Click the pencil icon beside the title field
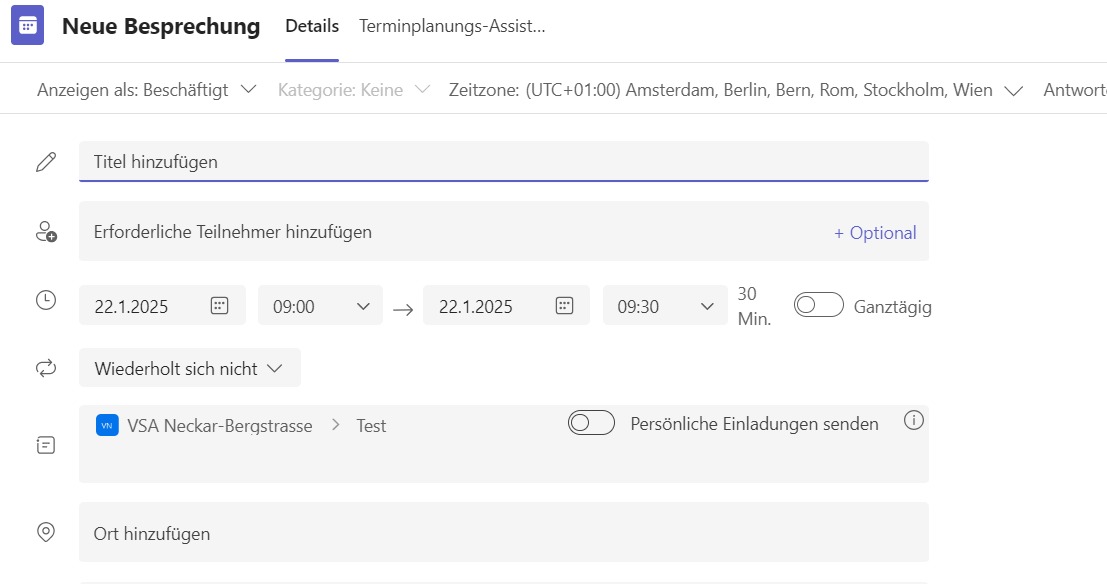 tap(46, 162)
